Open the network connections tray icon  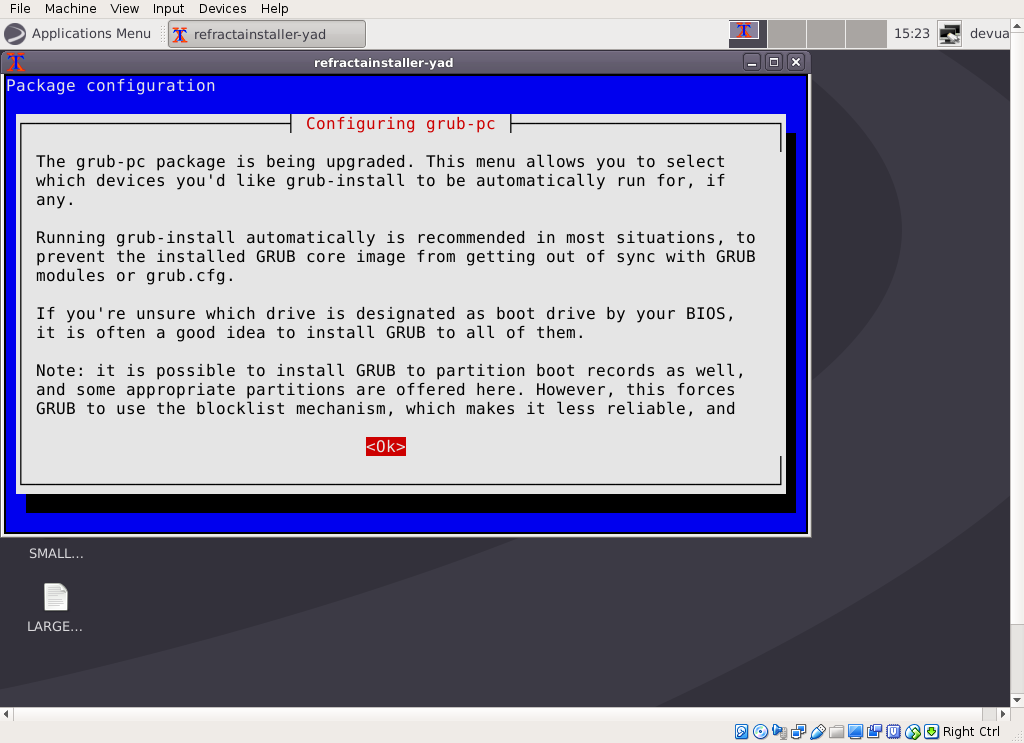point(950,34)
